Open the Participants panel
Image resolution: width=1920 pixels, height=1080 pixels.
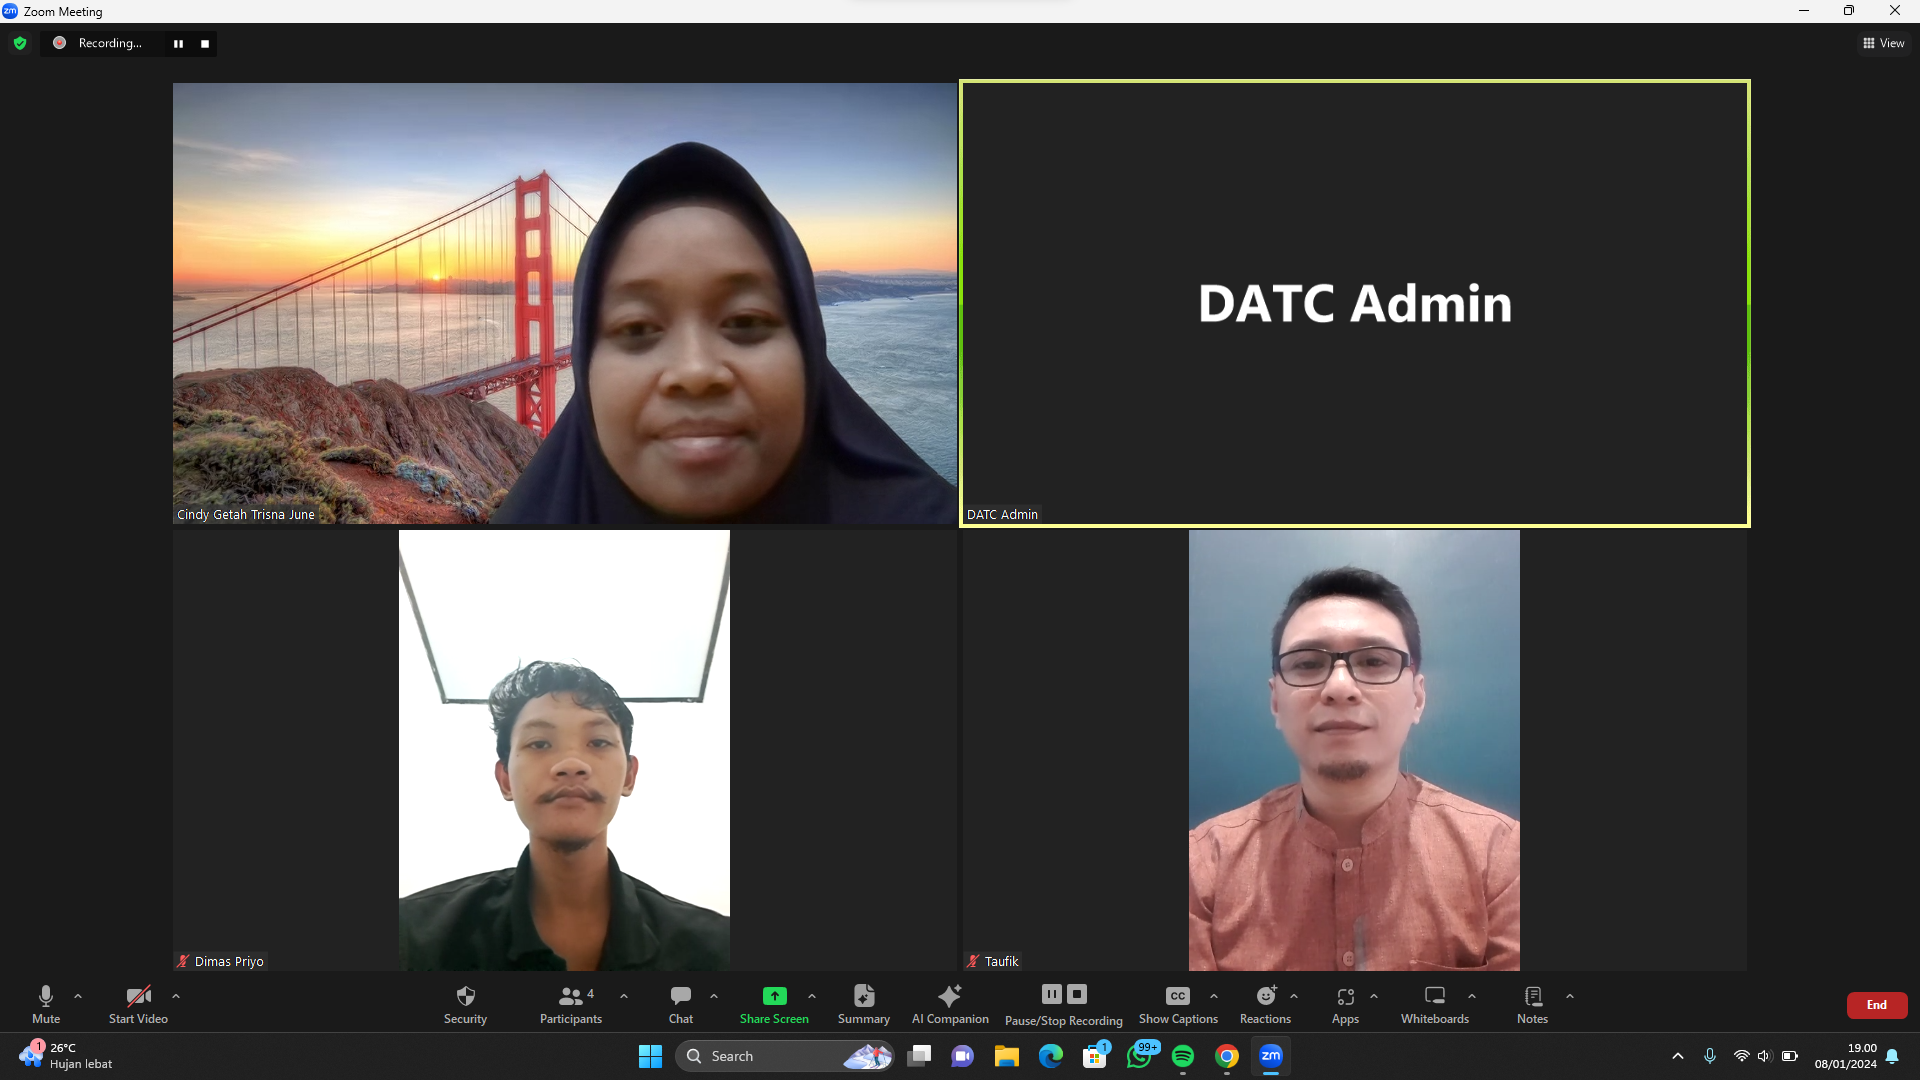pyautogui.click(x=571, y=1004)
